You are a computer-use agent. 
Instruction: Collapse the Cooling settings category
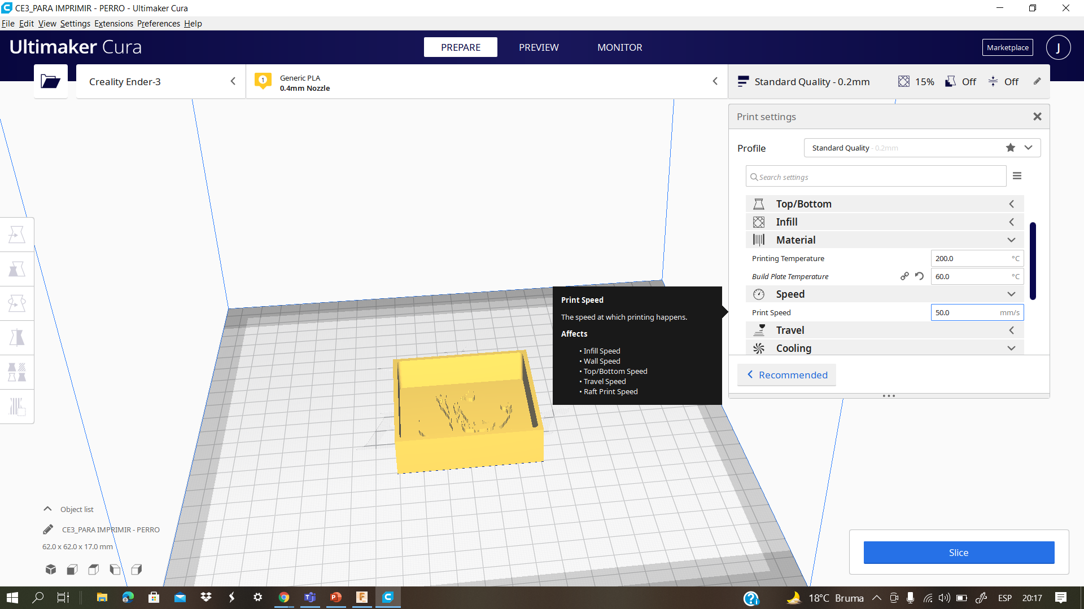(x=884, y=348)
